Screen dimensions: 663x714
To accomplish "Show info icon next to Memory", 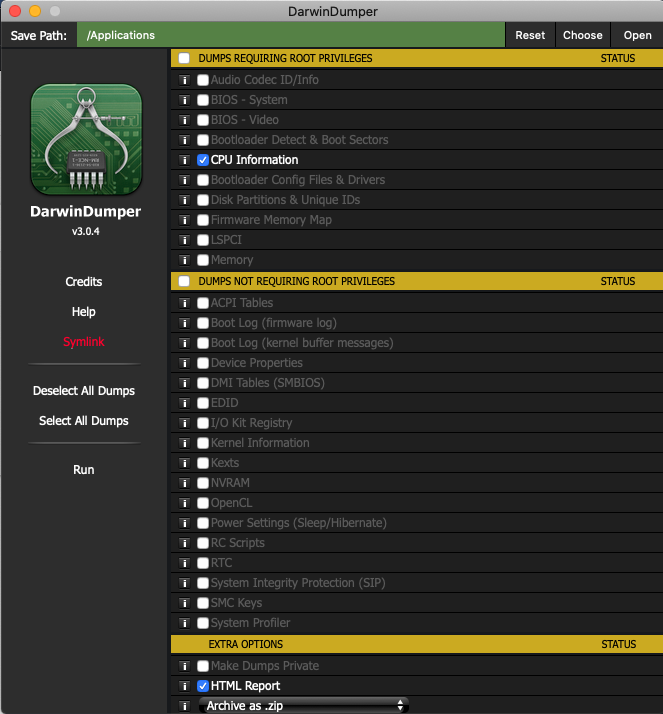I will [x=184, y=260].
